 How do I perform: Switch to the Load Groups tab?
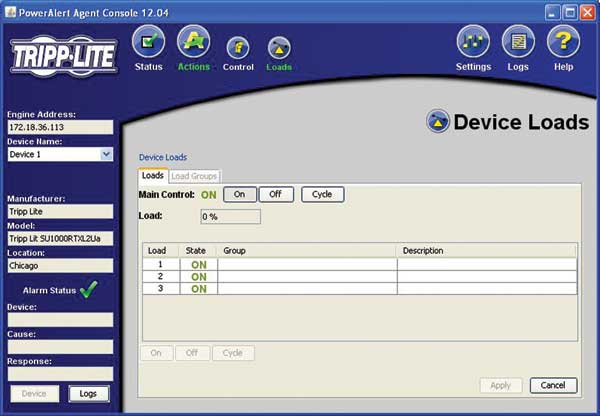coord(194,176)
